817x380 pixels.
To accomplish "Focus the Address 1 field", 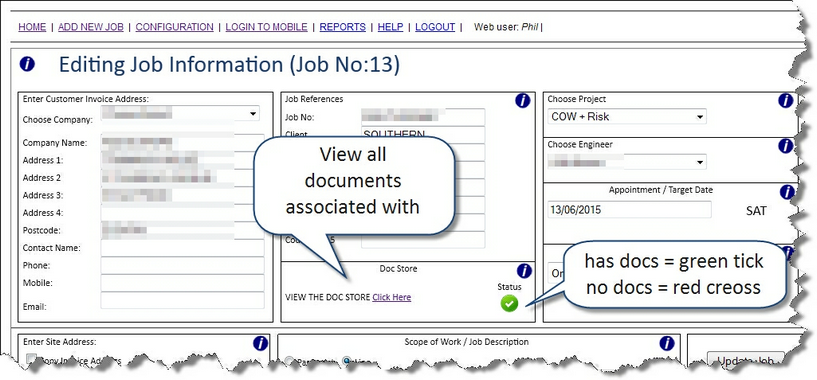I will click(182, 160).
